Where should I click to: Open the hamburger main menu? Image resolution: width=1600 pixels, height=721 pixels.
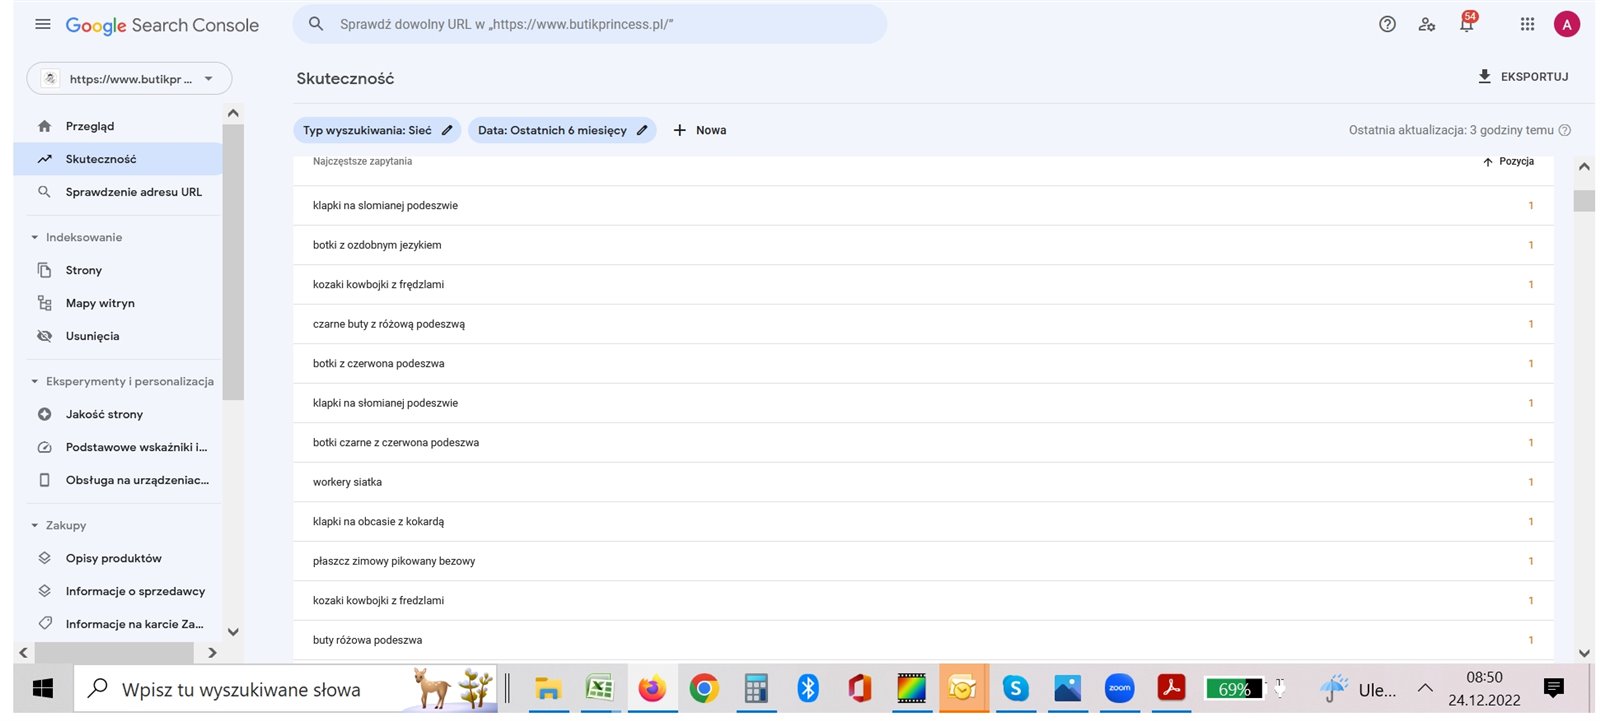43,24
